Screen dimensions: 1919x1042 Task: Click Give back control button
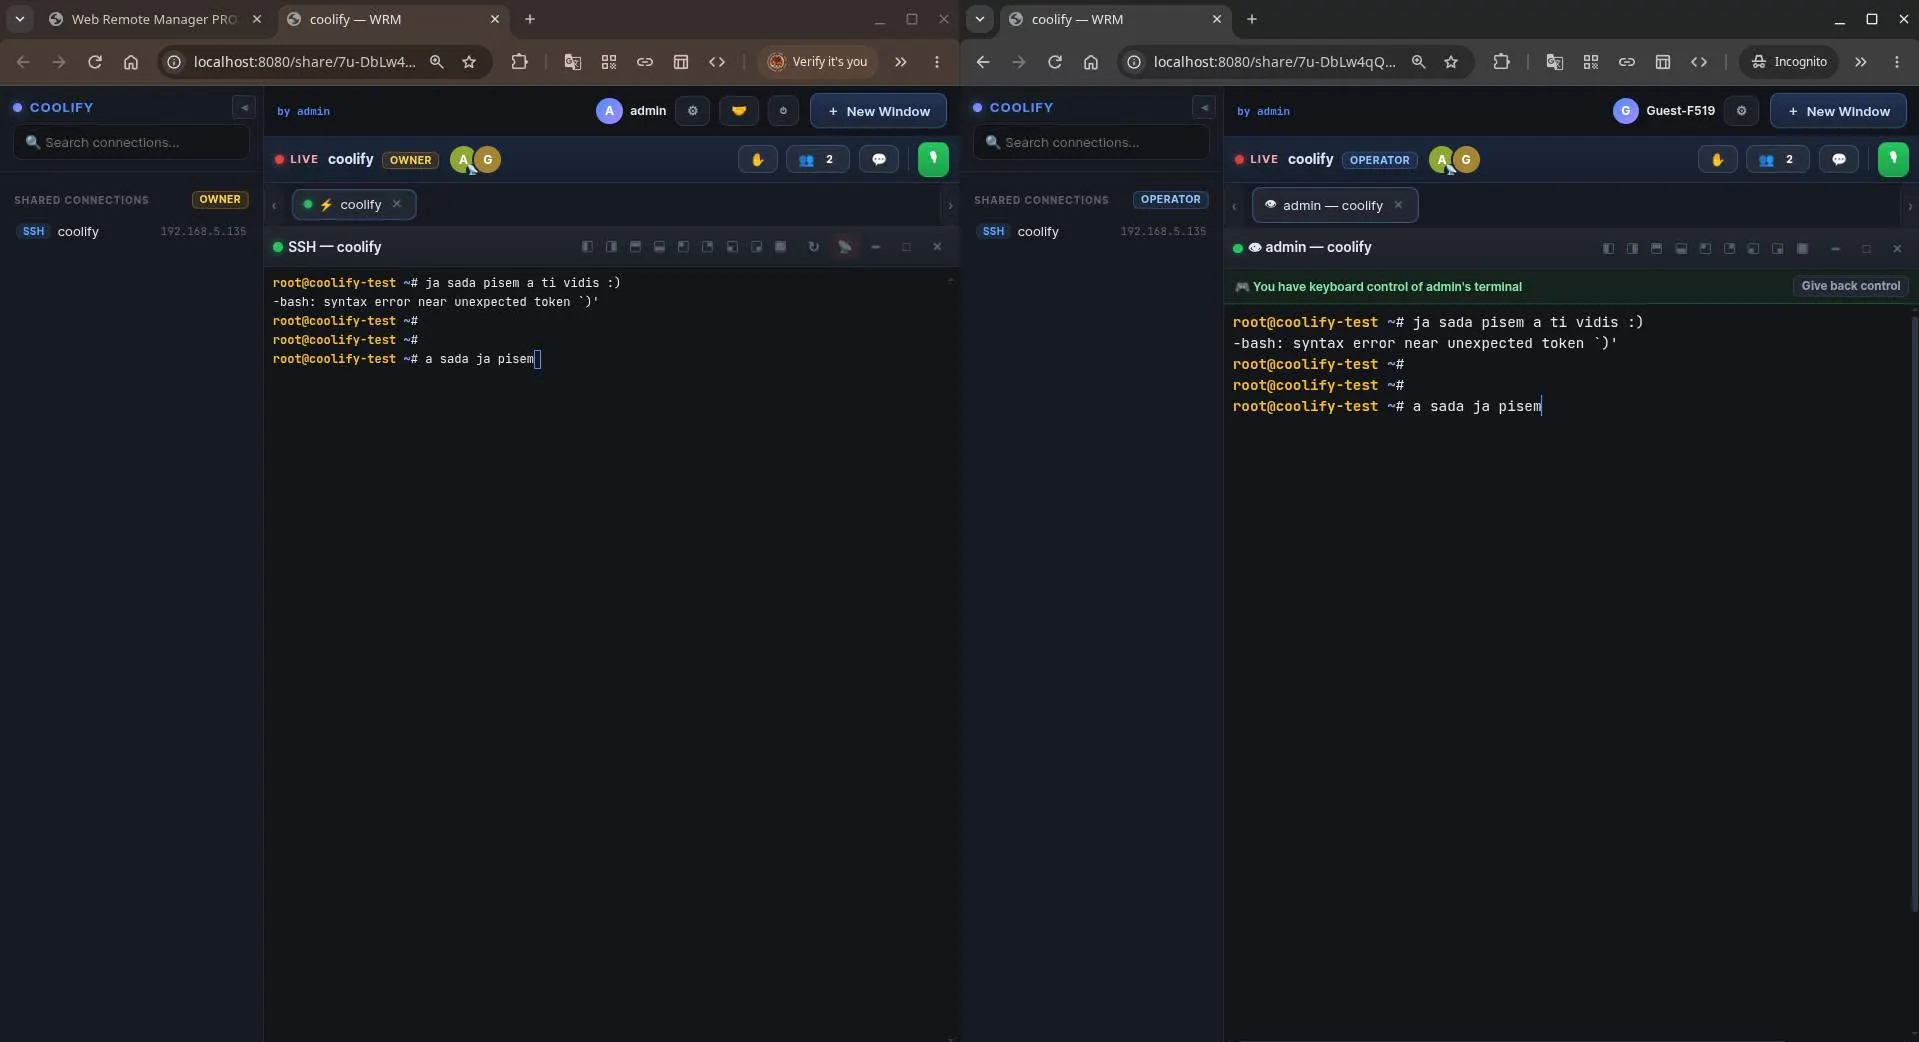[x=1850, y=286]
